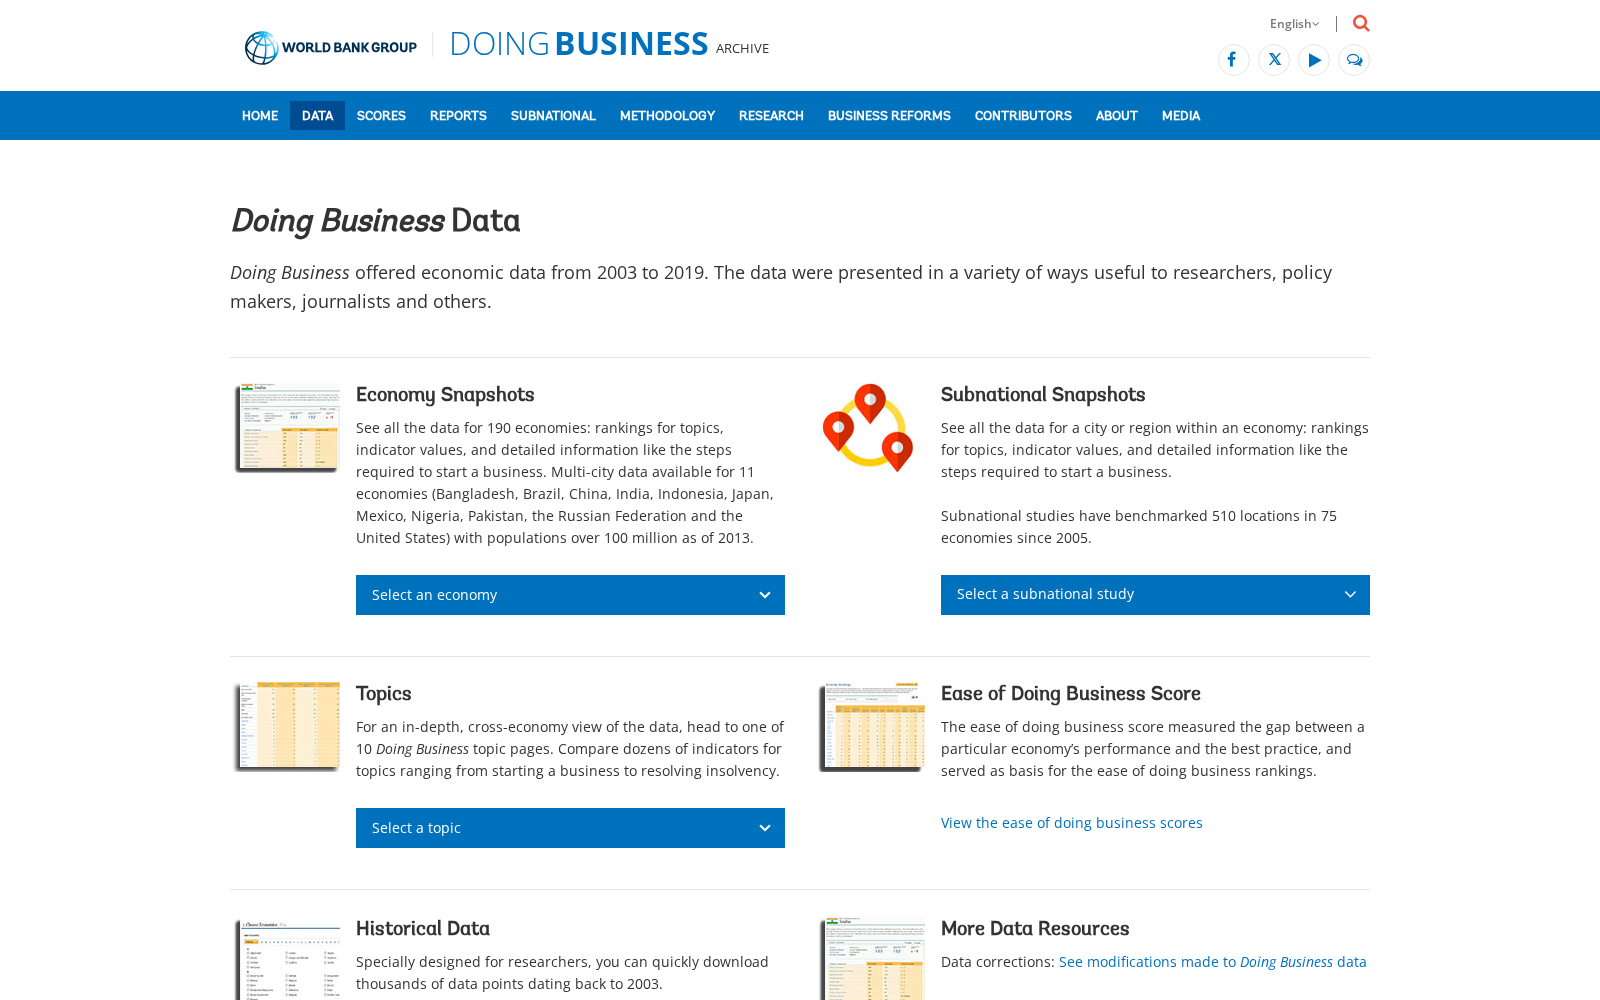Select the Data nav tab
The height and width of the screenshot is (1000, 1600).
(x=317, y=116)
